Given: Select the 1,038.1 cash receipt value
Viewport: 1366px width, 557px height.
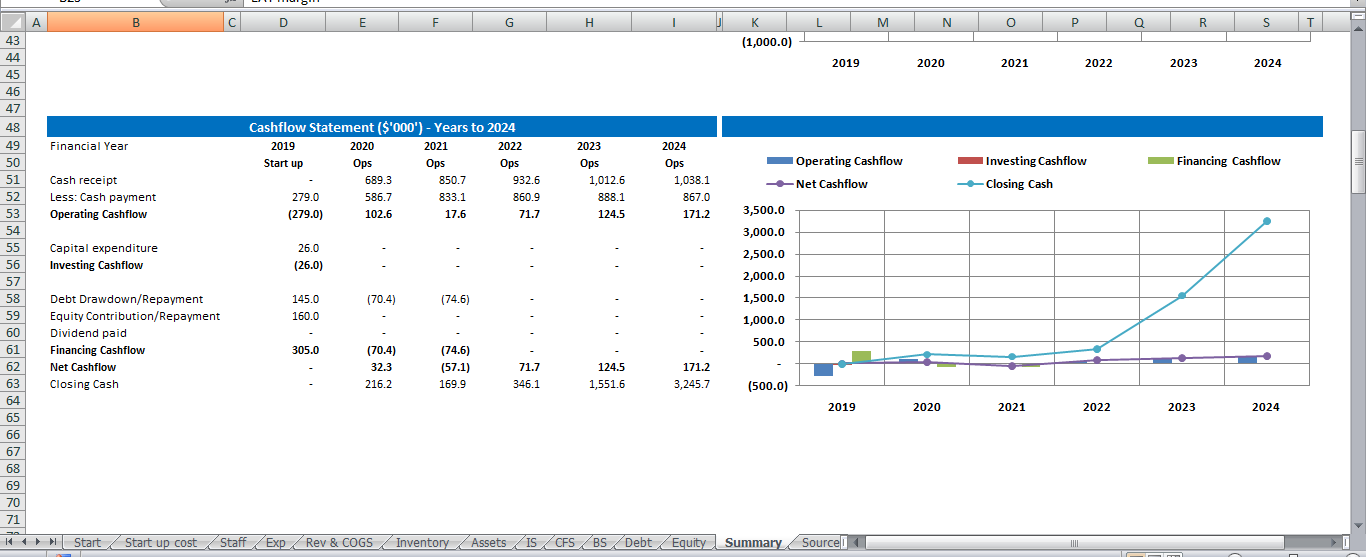Looking at the screenshot, I should tap(692, 180).
